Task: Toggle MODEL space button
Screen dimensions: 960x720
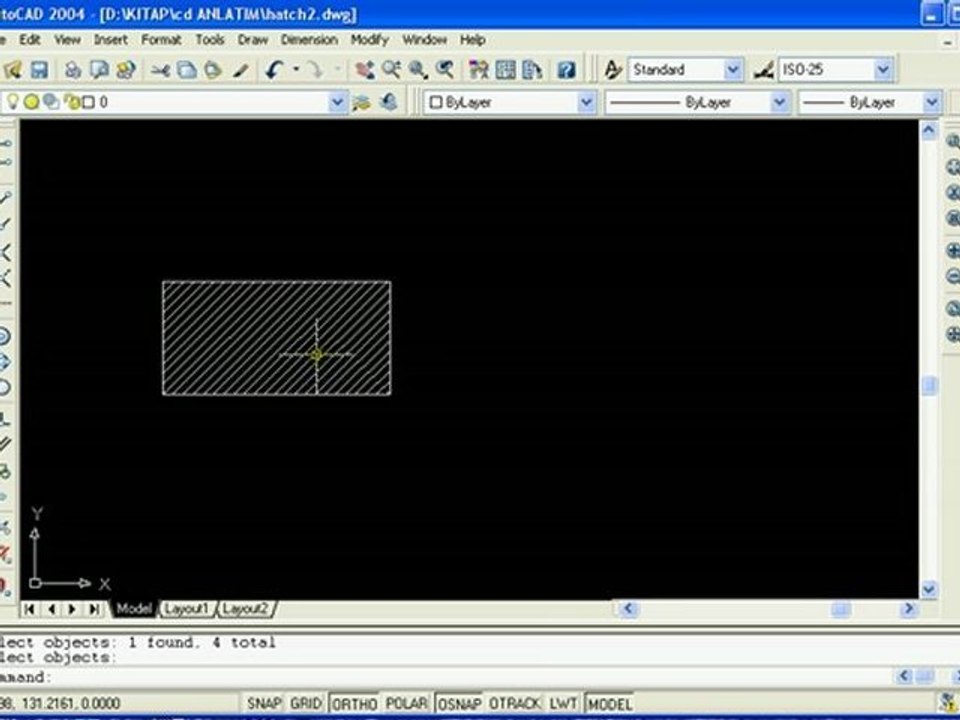Action: pos(610,703)
